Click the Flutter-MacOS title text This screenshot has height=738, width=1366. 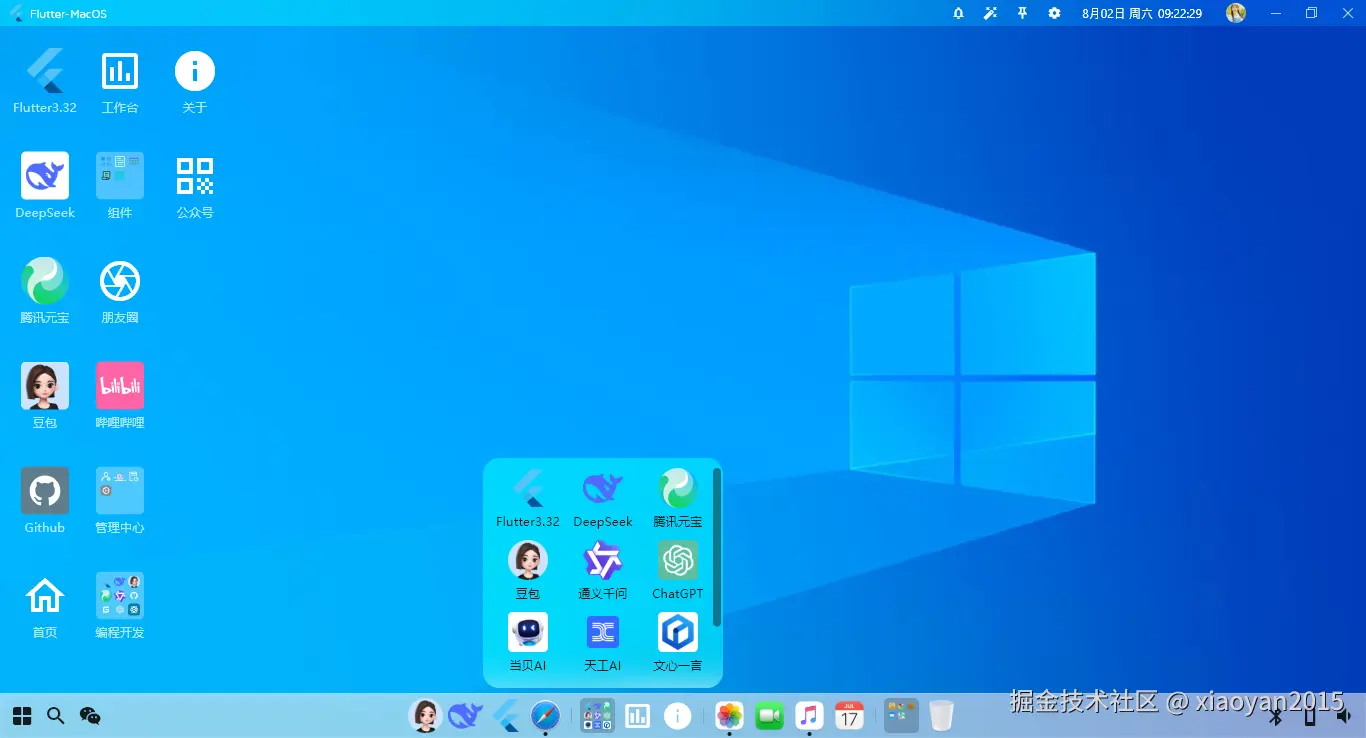(69, 14)
